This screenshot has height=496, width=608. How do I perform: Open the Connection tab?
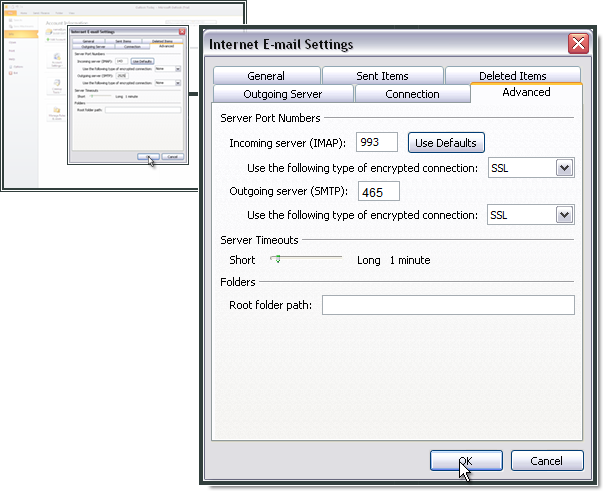point(413,94)
